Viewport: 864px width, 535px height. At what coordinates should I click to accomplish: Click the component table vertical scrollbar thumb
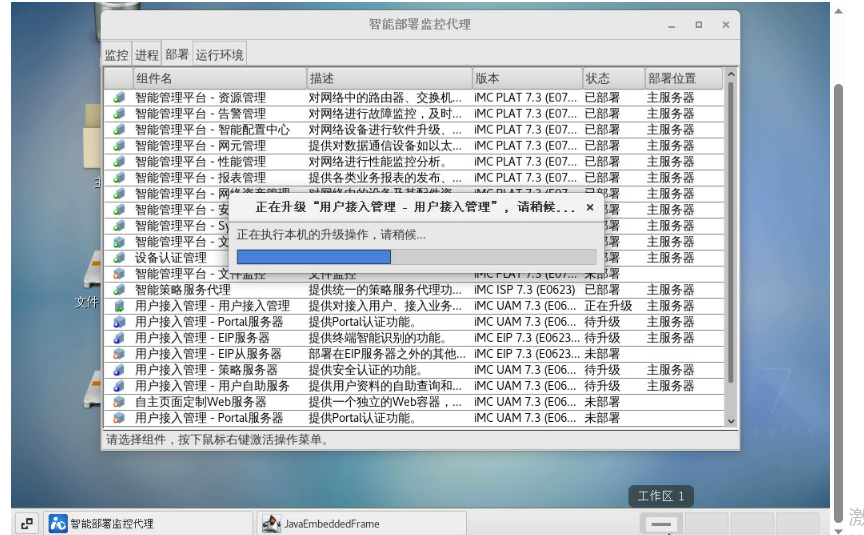[731, 233]
